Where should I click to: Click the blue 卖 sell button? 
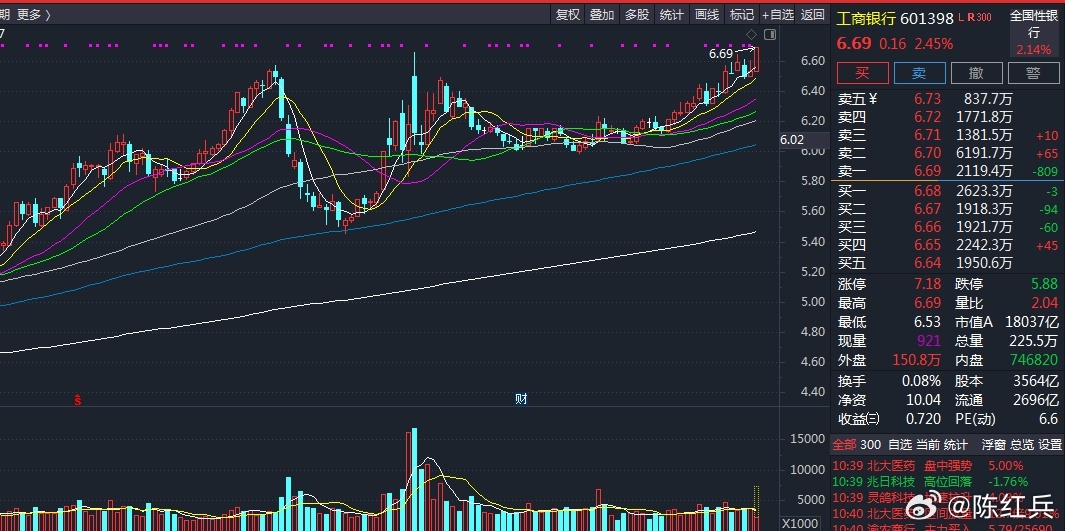tap(920, 73)
